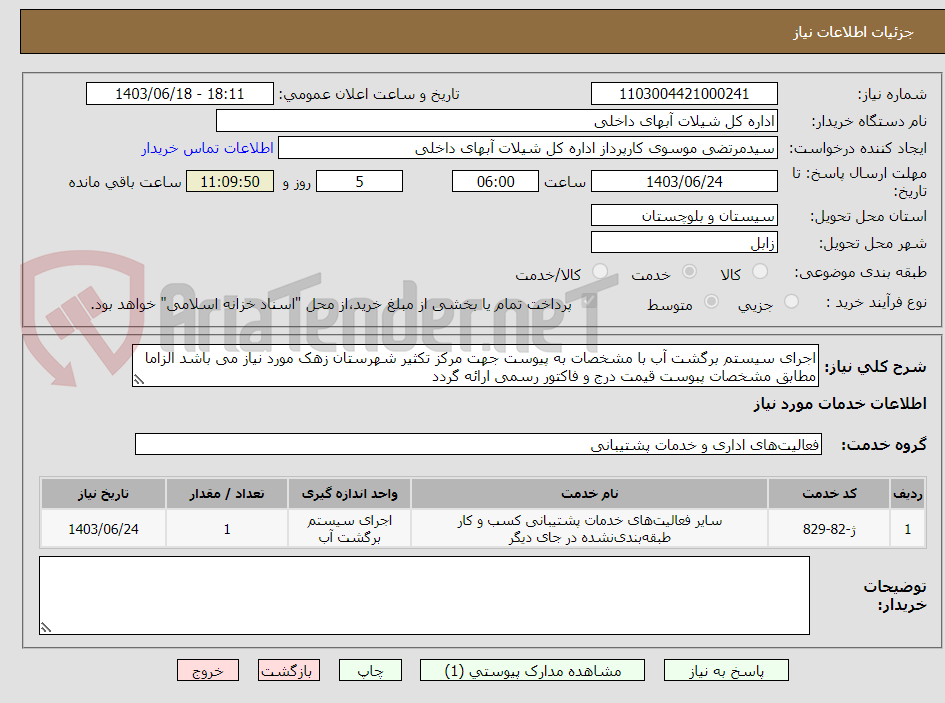Click the deadline time field 06:00
The width and height of the screenshot is (945, 703).
(x=495, y=181)
